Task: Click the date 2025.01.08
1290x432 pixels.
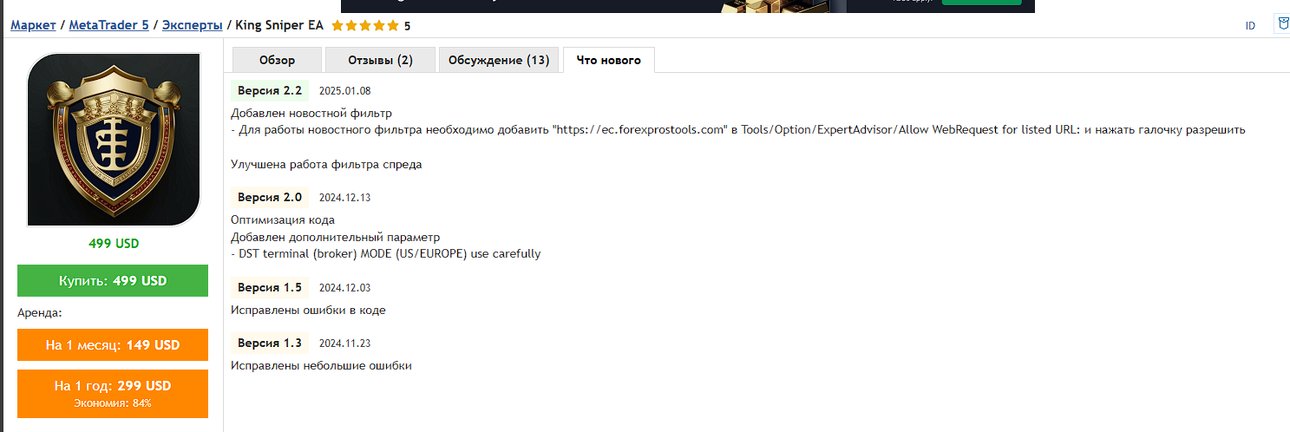Action: pos(345,91)
